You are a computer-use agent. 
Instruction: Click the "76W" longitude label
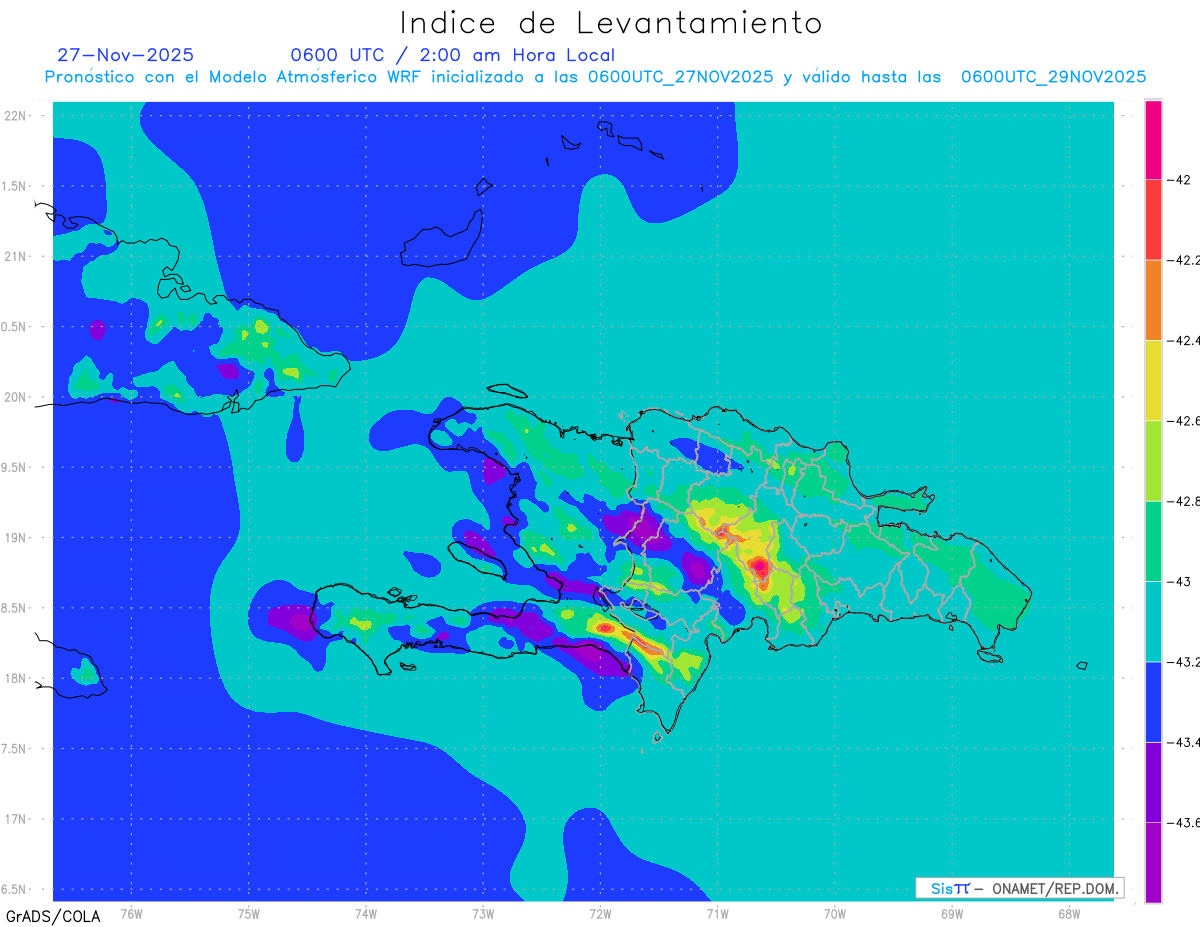(131, 913)
